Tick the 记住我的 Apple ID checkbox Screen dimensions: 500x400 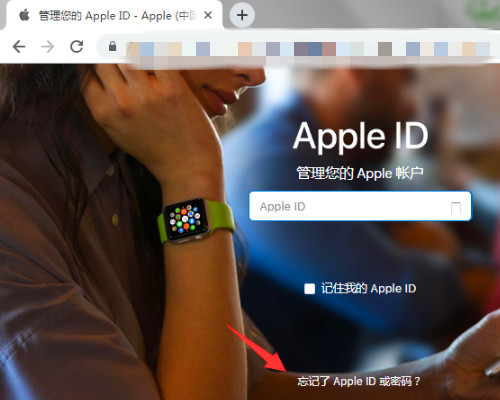click(309, 289)
